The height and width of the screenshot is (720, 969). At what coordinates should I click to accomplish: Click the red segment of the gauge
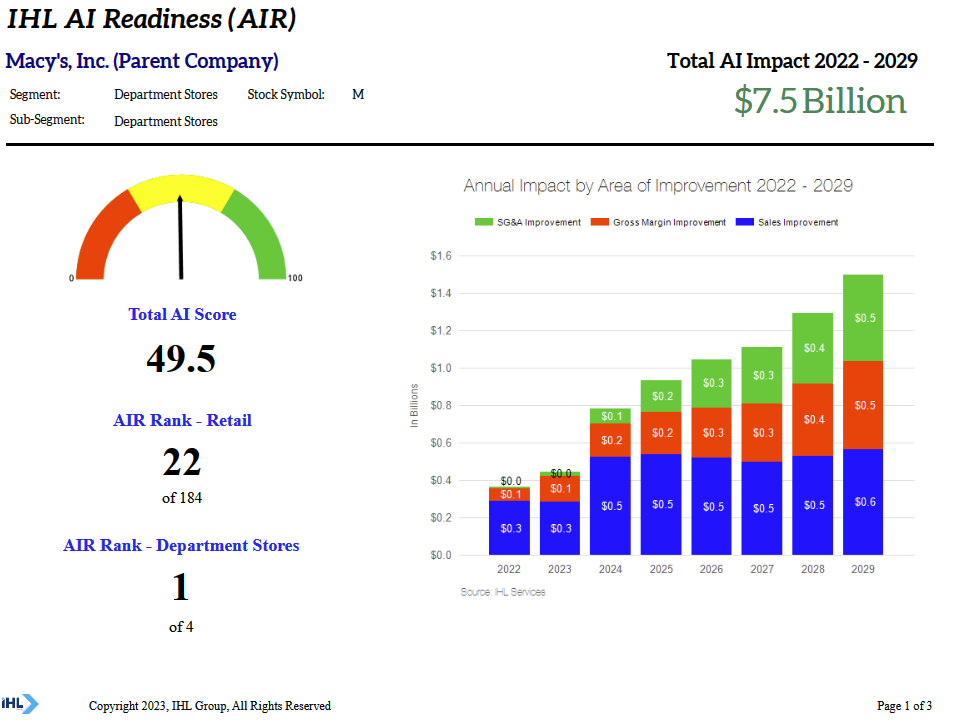[x=101, y=237]
